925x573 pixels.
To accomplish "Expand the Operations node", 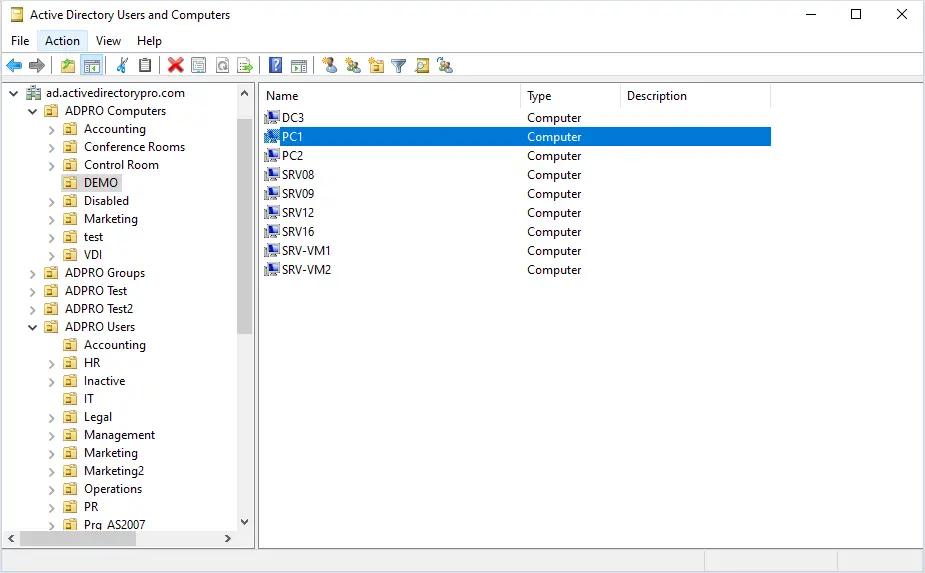I will click(51, 489).
